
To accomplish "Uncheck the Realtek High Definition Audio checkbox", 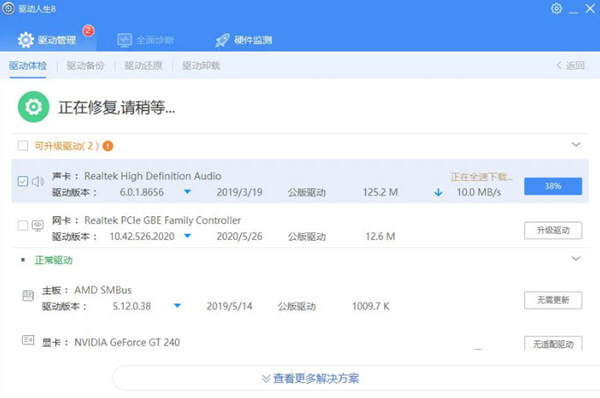I will pyautogui.click(x=23, y=181).
